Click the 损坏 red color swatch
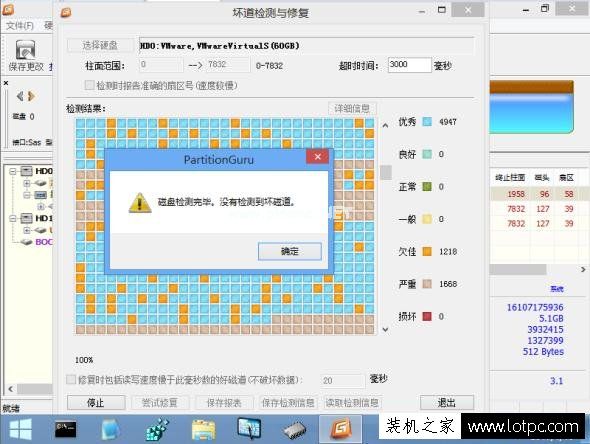590x444 pixels. pyautogui.click(x=427, y=316)
